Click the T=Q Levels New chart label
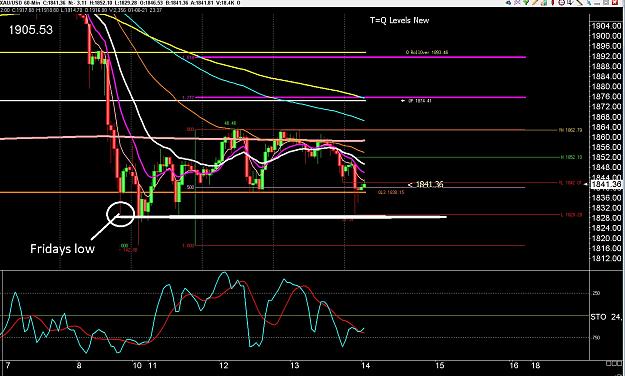This screenshot has width=625, height=376. [399, 20]
